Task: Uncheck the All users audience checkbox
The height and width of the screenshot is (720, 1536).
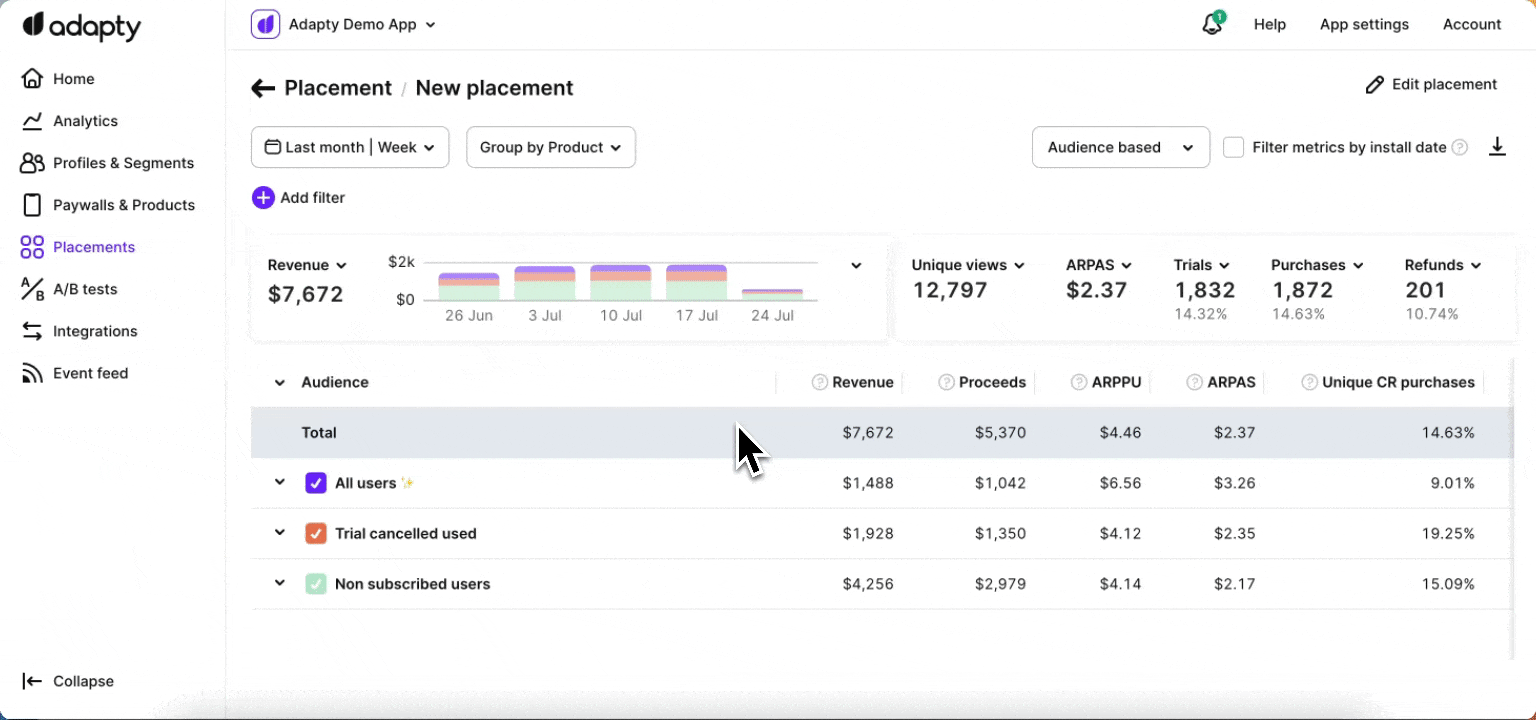Action: [316, 483]
